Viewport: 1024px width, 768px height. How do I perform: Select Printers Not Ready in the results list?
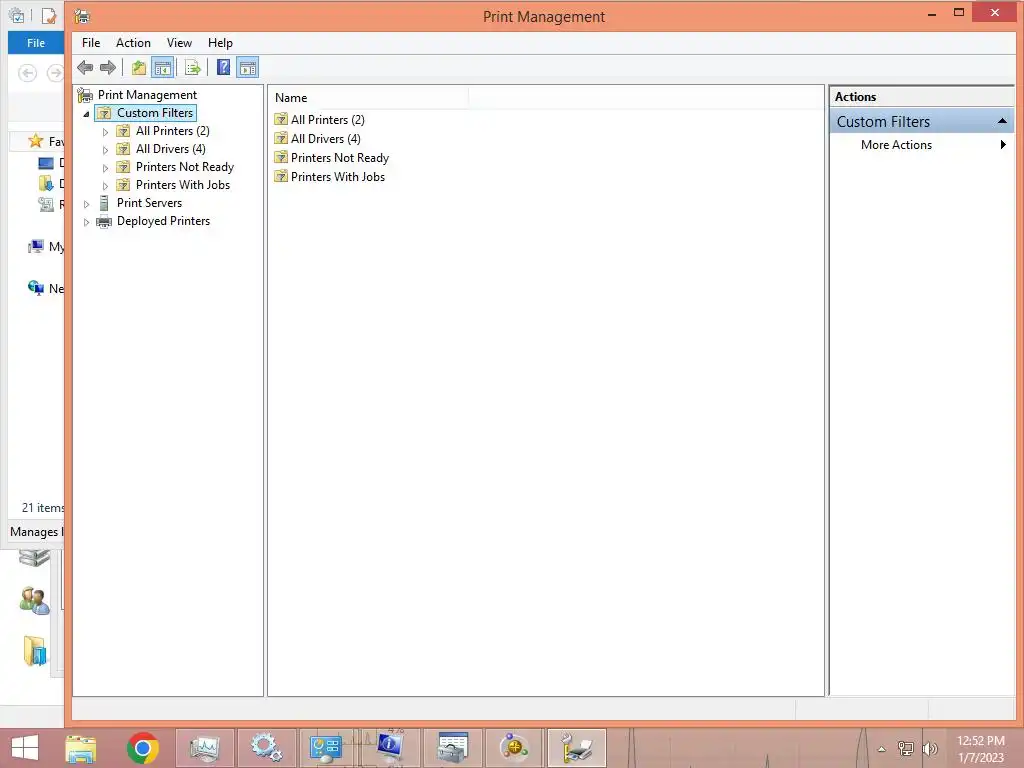pyautogui.click(x=340, y=157)
